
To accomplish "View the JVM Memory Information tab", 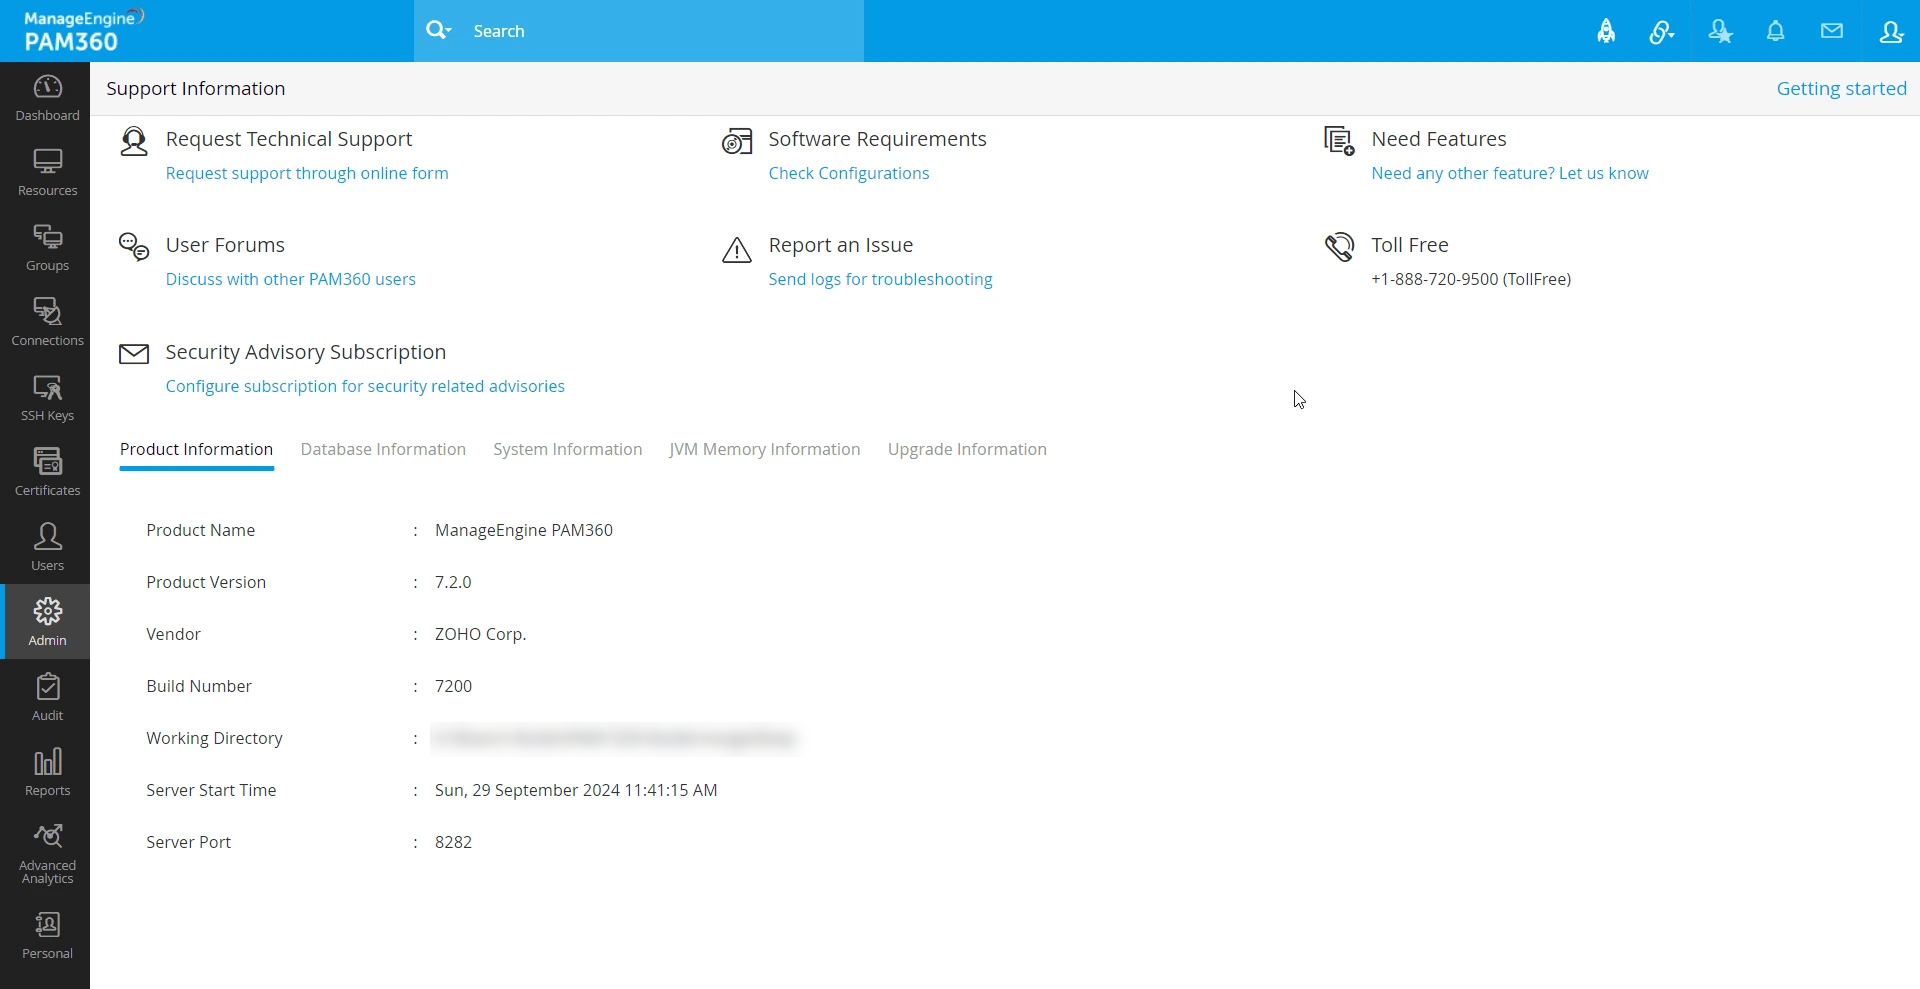I will 765,450.
